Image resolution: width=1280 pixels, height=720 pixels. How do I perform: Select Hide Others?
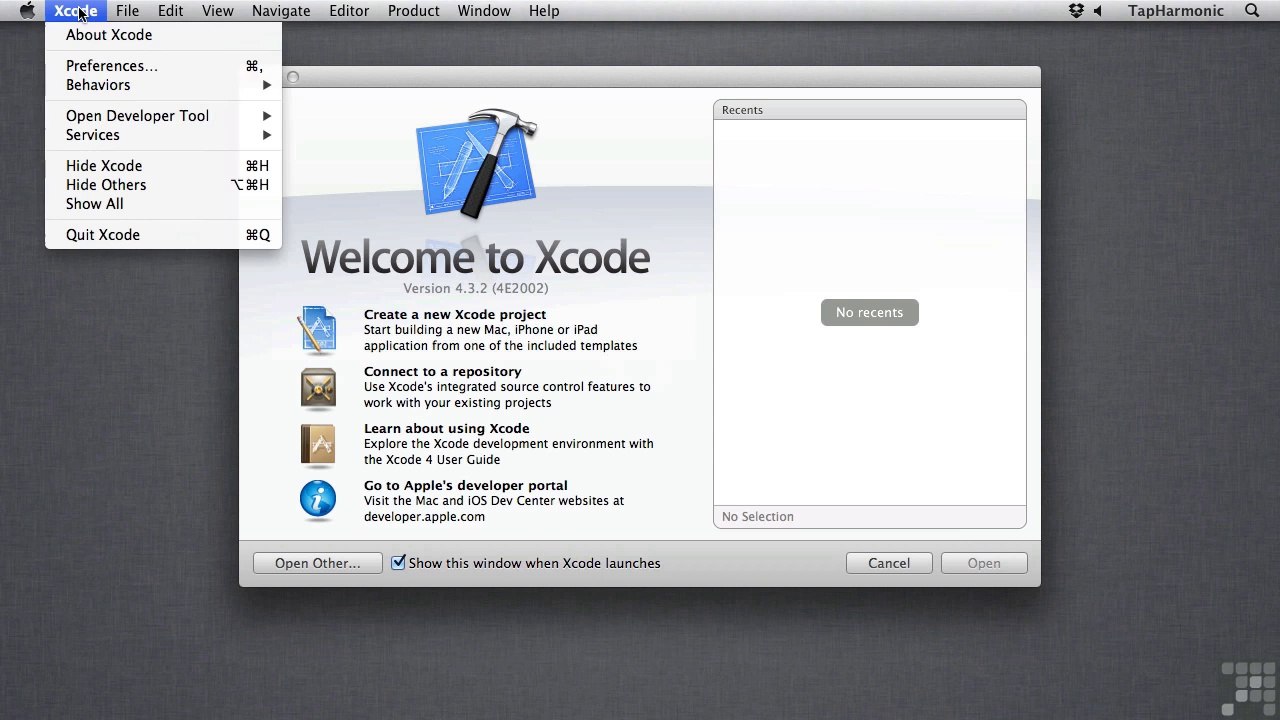[163, 185]
